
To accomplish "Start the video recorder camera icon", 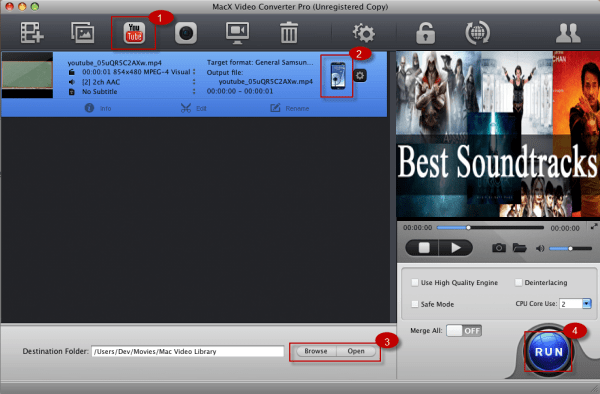I will [x=186, y=33].
